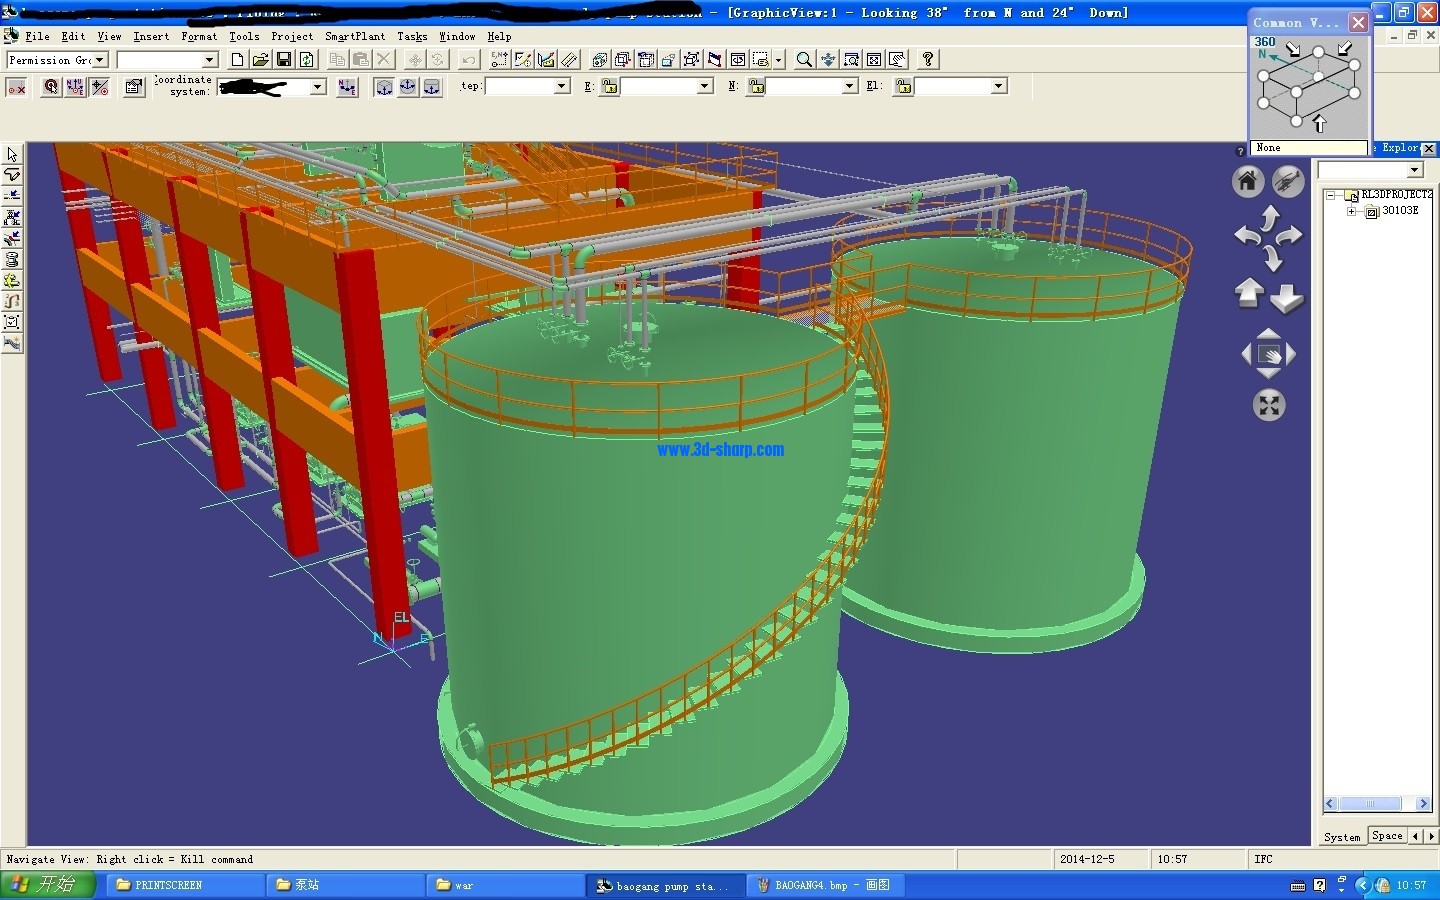Collapse the RL3DPROJECT2 tree node
Screen dimensions: 1440x900
pos(1330,195)
